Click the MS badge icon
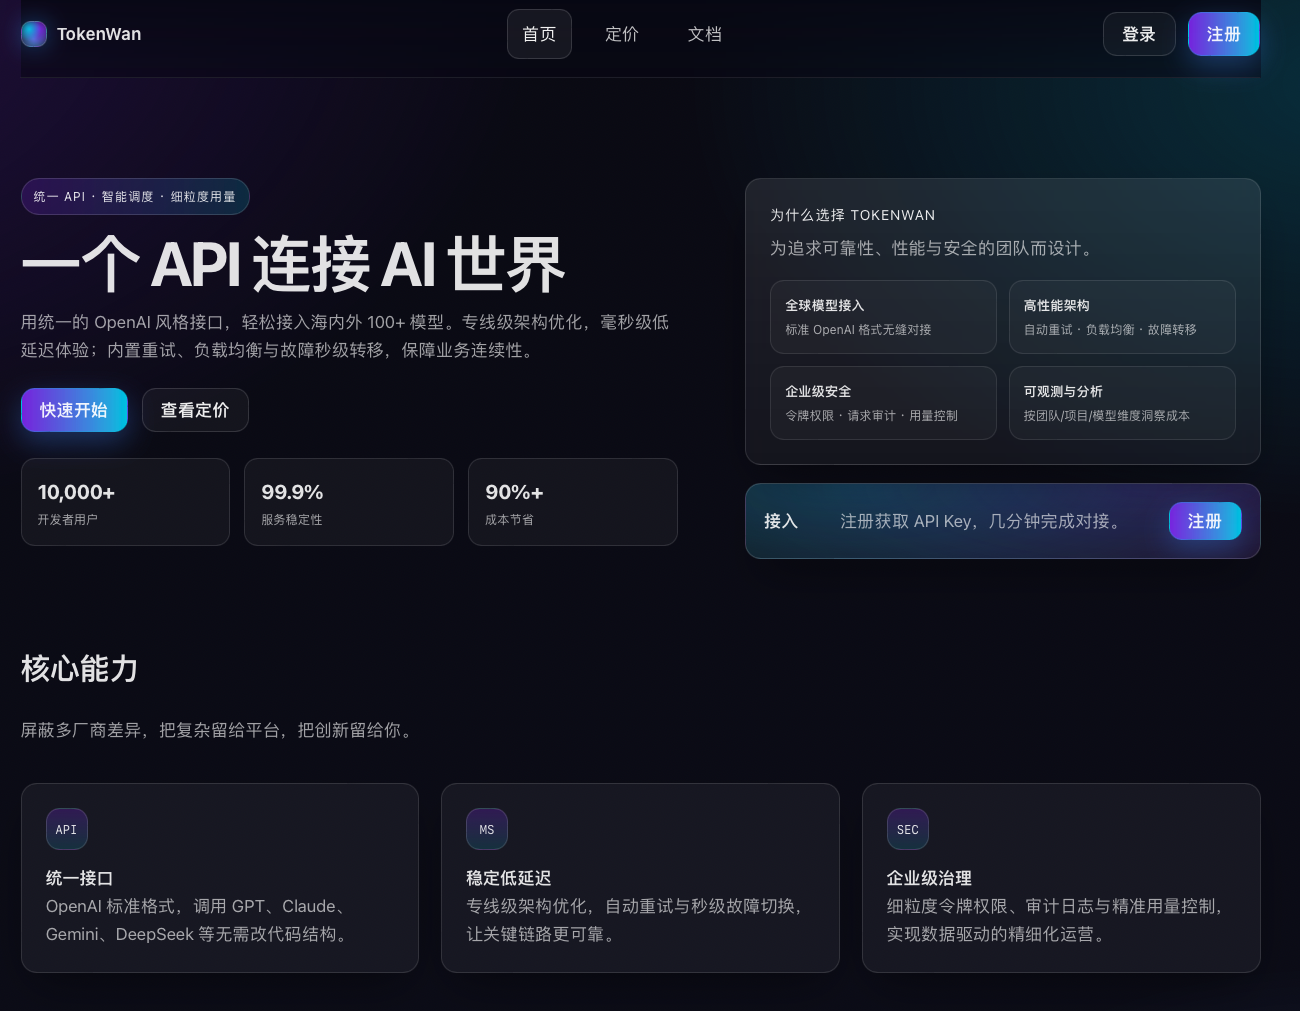Screen dimensions: 1300x1011 [487, 829]
